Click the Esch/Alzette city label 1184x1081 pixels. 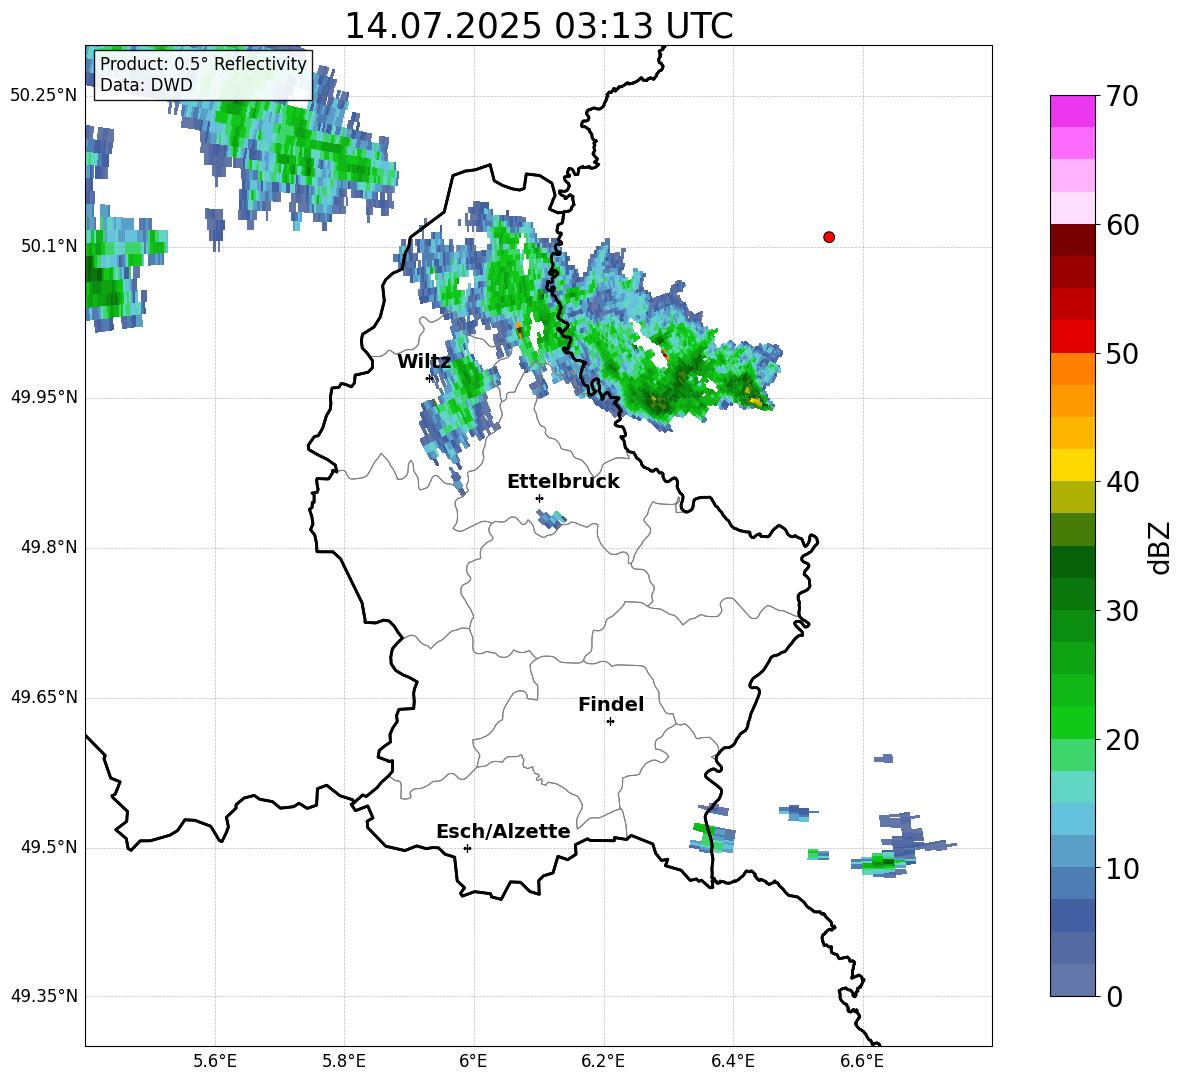point(503,831)
